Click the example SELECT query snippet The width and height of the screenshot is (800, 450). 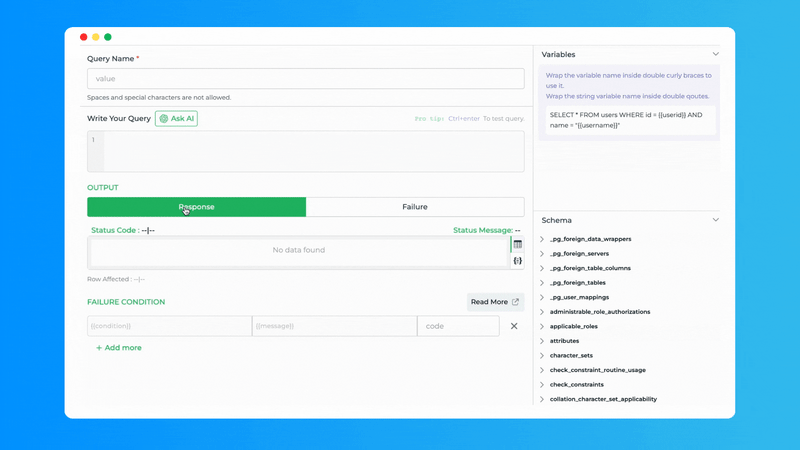(631, 120)
